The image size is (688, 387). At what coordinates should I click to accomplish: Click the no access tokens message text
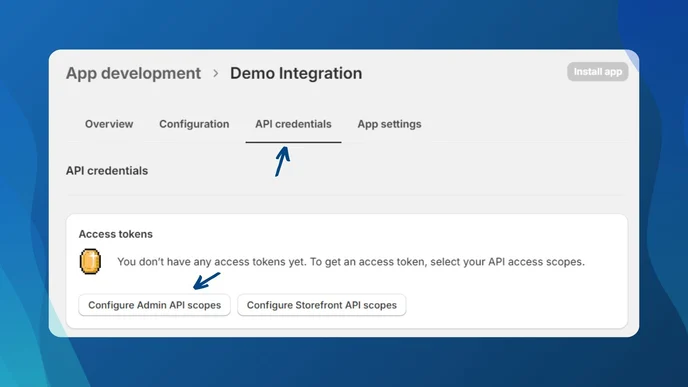[351, 262]
